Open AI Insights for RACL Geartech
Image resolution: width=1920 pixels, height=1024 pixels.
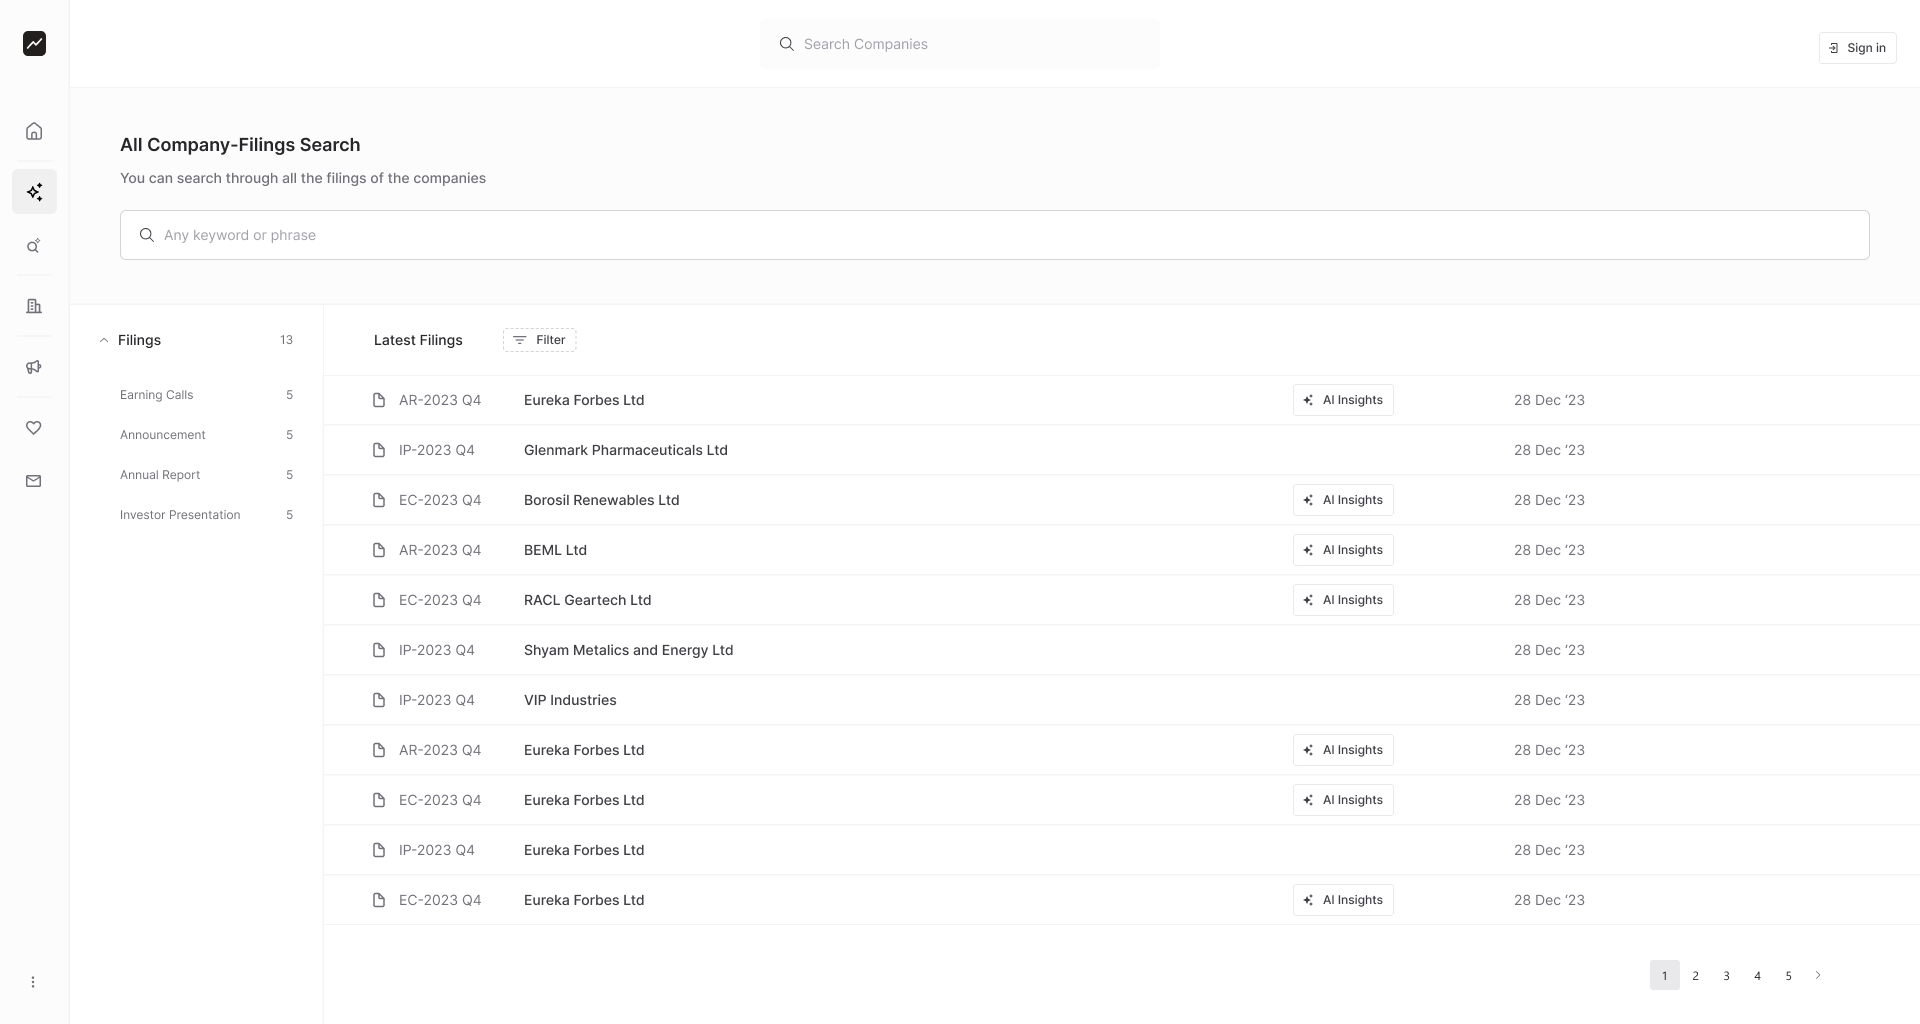1343,600
